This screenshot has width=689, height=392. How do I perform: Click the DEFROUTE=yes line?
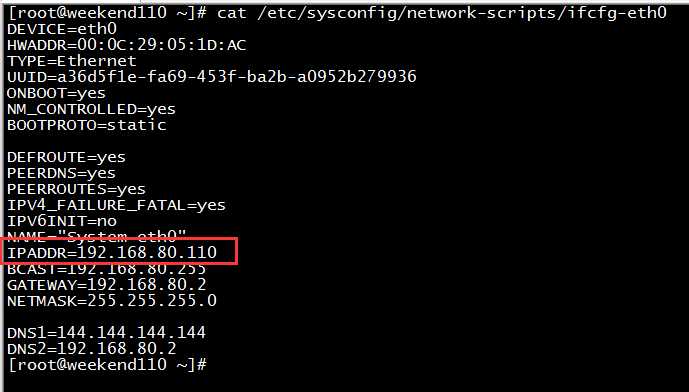(x=66, y=157)
